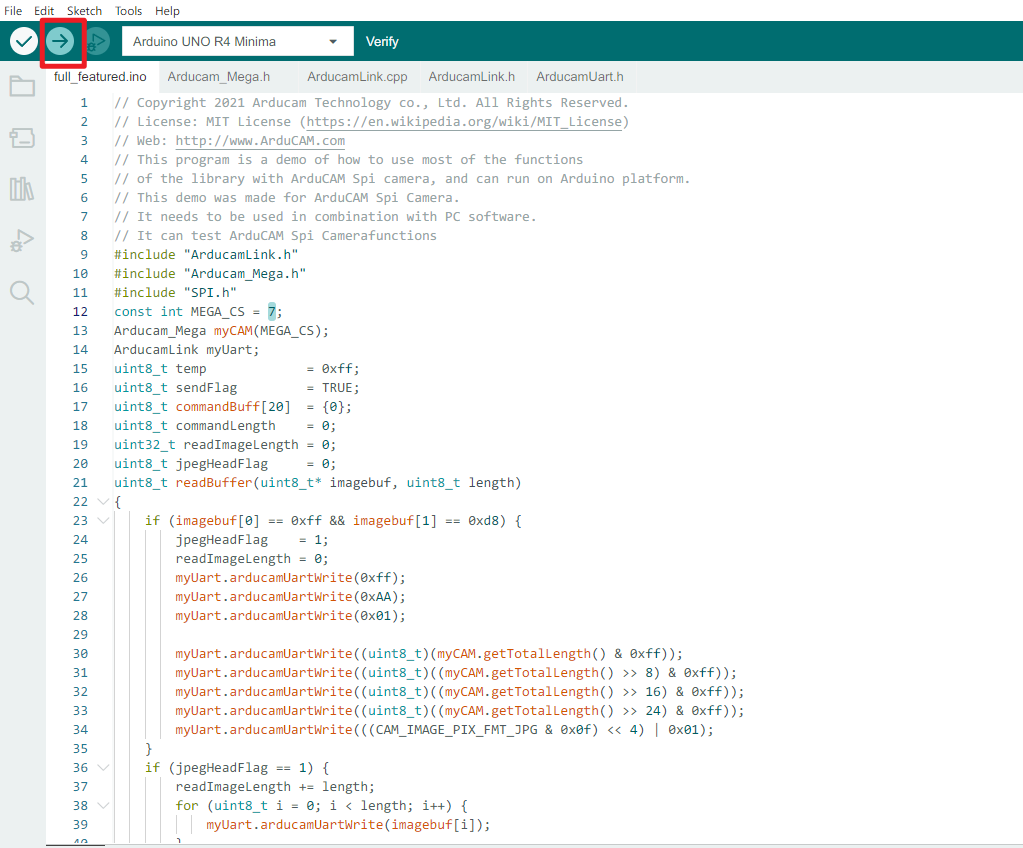Fold the for loop at line 38
Screen dimensions: 1023x848
[x=103, y=806]
